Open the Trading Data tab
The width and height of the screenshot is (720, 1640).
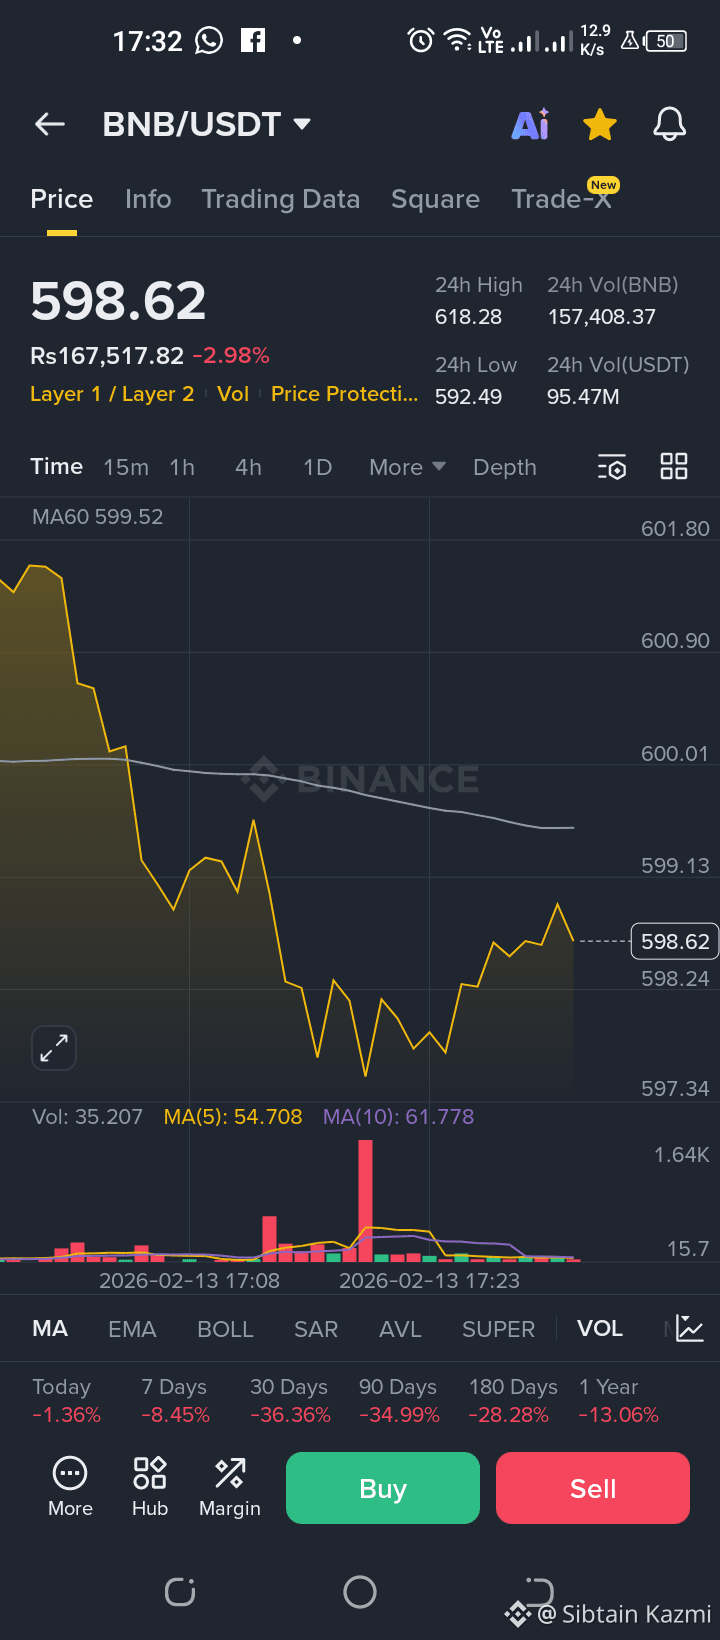point(281,199)
